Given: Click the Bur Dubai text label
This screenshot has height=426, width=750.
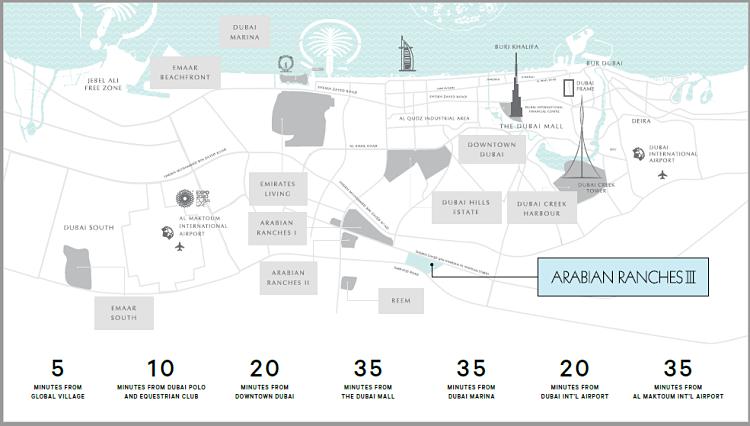Looking at the screenshot, I should [x=605, y=63].
